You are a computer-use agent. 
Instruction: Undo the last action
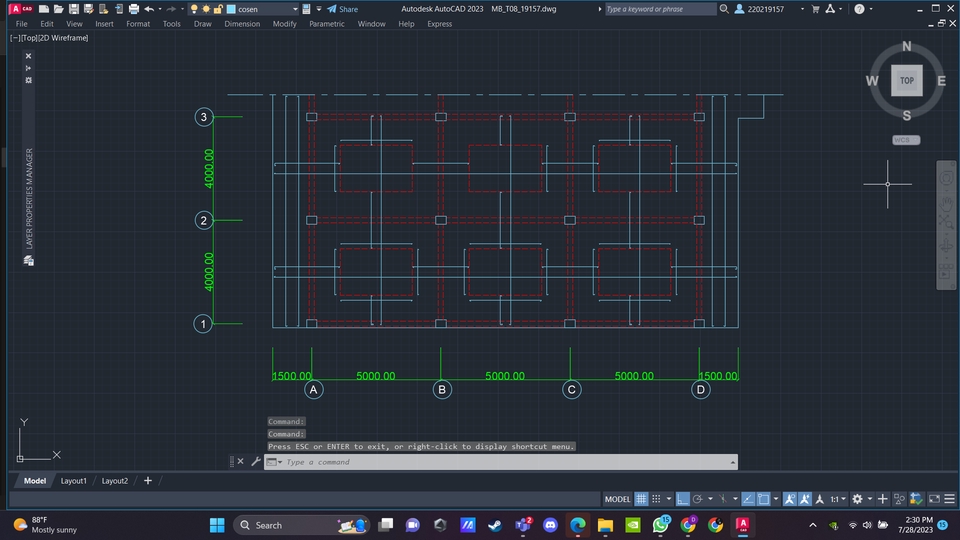[149, 9]
